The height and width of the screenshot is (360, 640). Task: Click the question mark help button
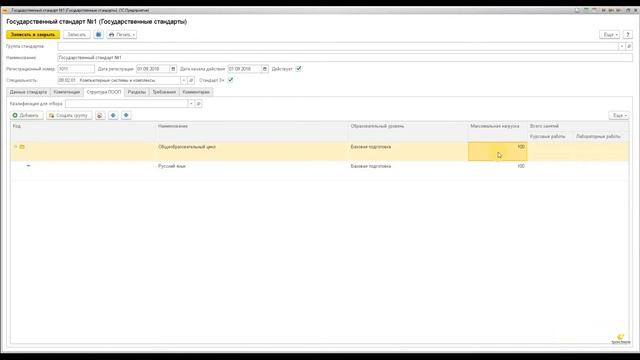(628, 35)
